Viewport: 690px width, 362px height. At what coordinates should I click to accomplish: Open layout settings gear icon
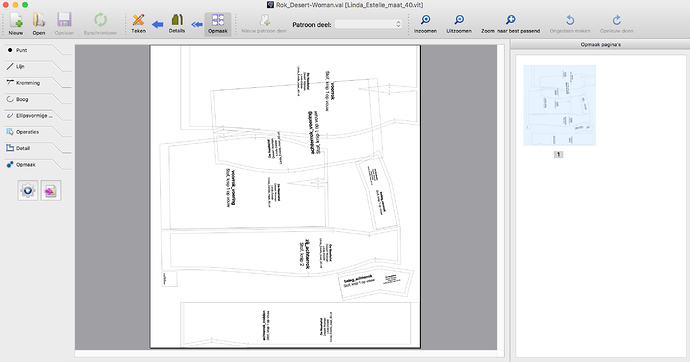[28, 190]
